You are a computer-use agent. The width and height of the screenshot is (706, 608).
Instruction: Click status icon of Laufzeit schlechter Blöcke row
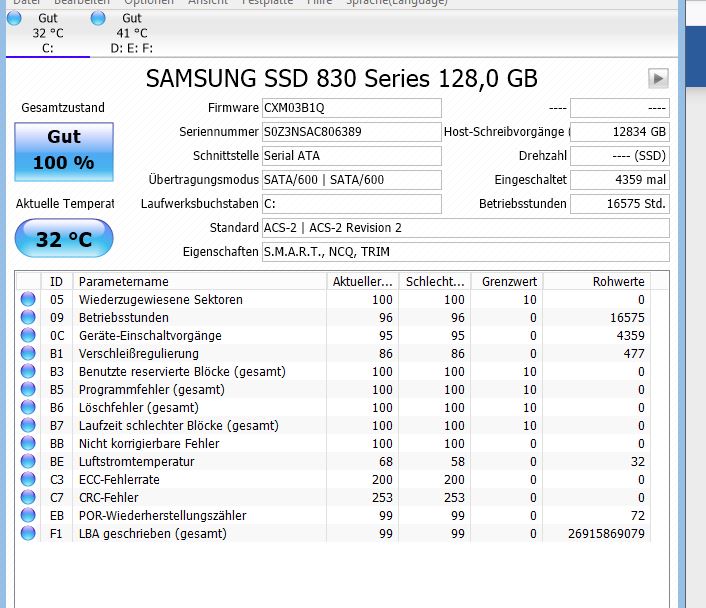[28, 425]
